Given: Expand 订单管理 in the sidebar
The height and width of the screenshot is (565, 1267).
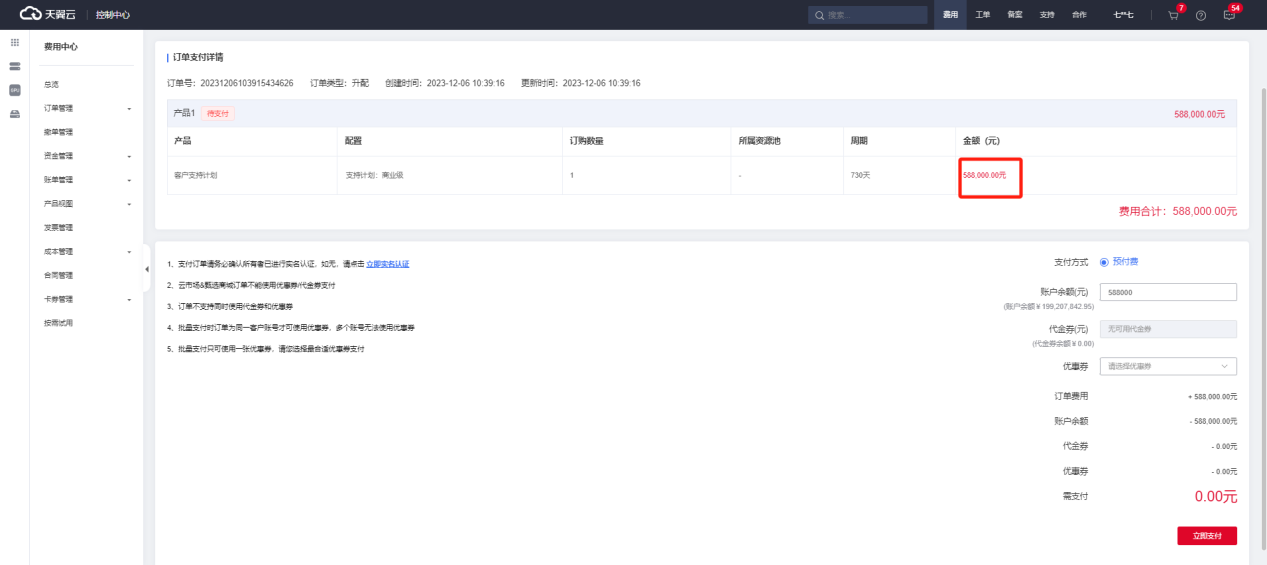Looking at the screenshot, I should (86, 108).
